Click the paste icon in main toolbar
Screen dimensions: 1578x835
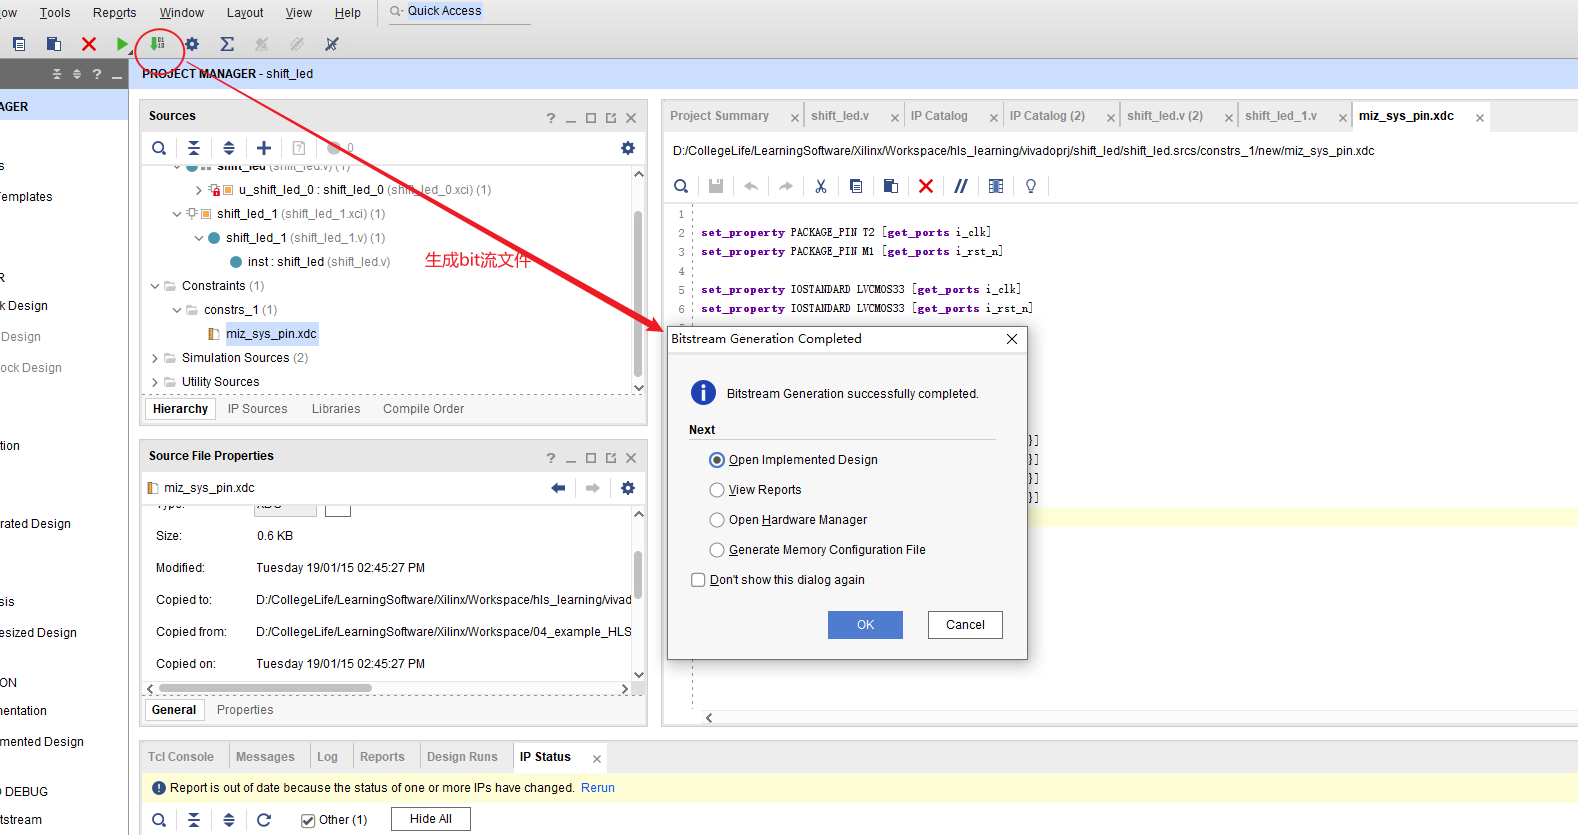[x=54, y=44]
